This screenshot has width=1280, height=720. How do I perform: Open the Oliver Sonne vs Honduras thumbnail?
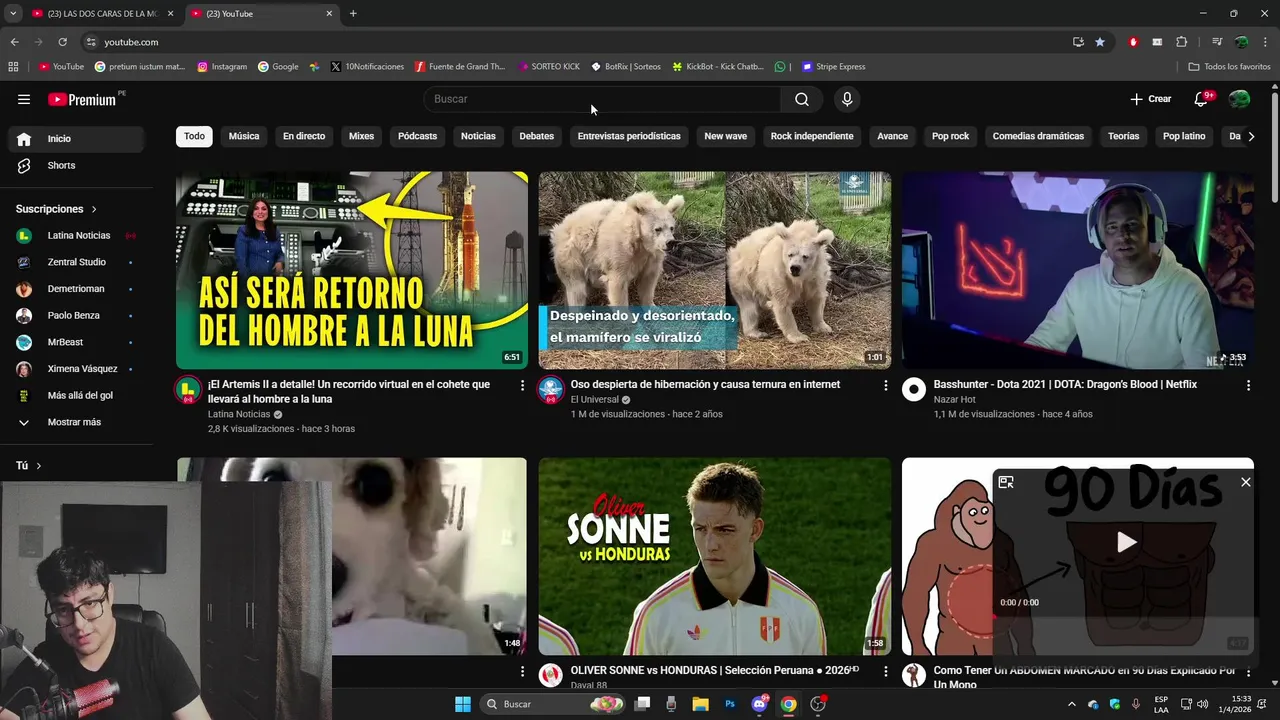[714, 556]
